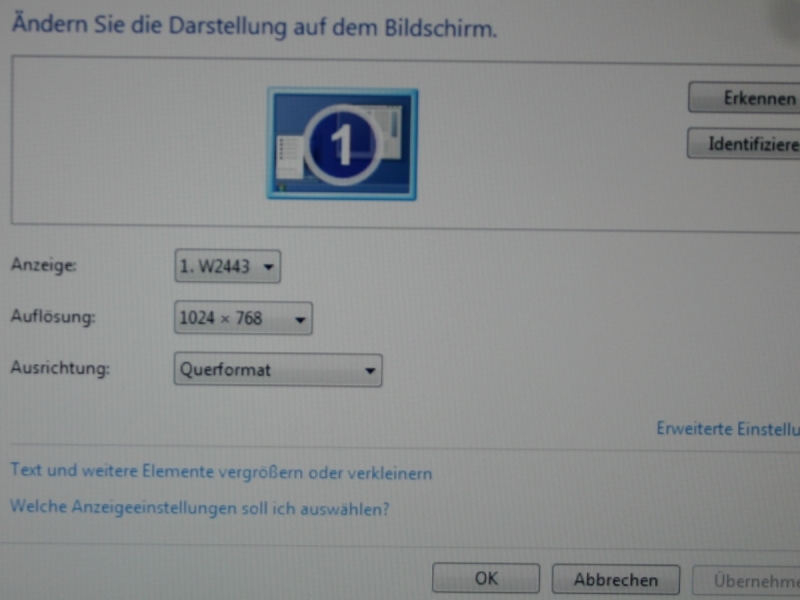Open the Auflösung dropdown showing 1024 × 768
800x600 pixels.
click(243, 318)
